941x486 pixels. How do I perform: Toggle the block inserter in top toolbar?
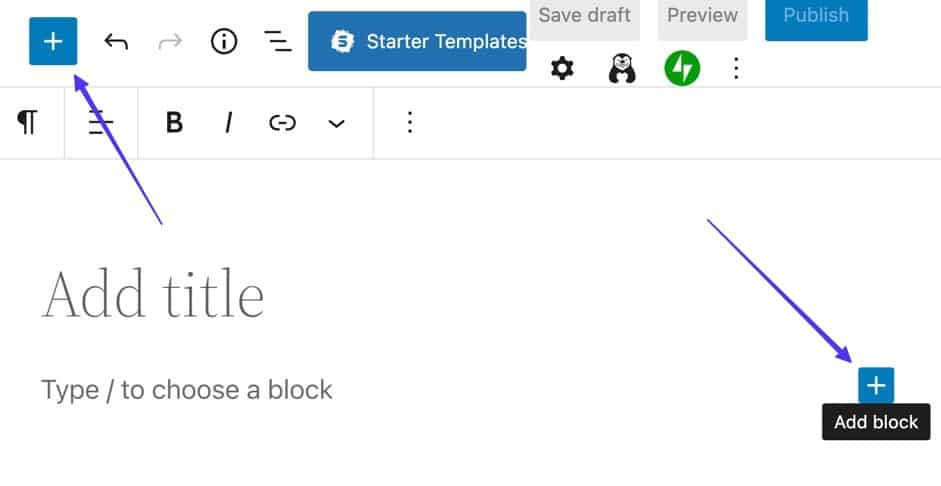pyautogui.click(x=53, y=41)
